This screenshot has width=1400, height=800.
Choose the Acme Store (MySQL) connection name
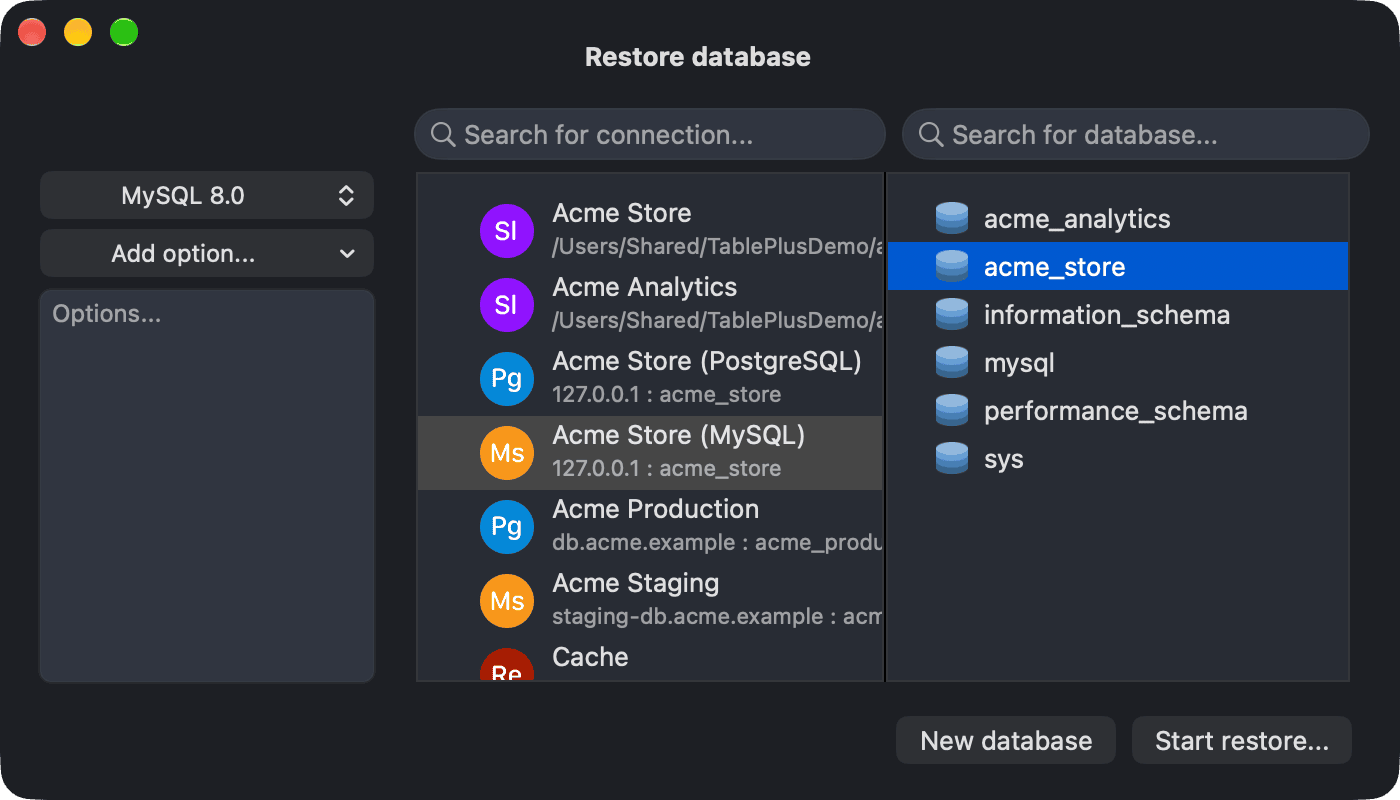(679, 435)
